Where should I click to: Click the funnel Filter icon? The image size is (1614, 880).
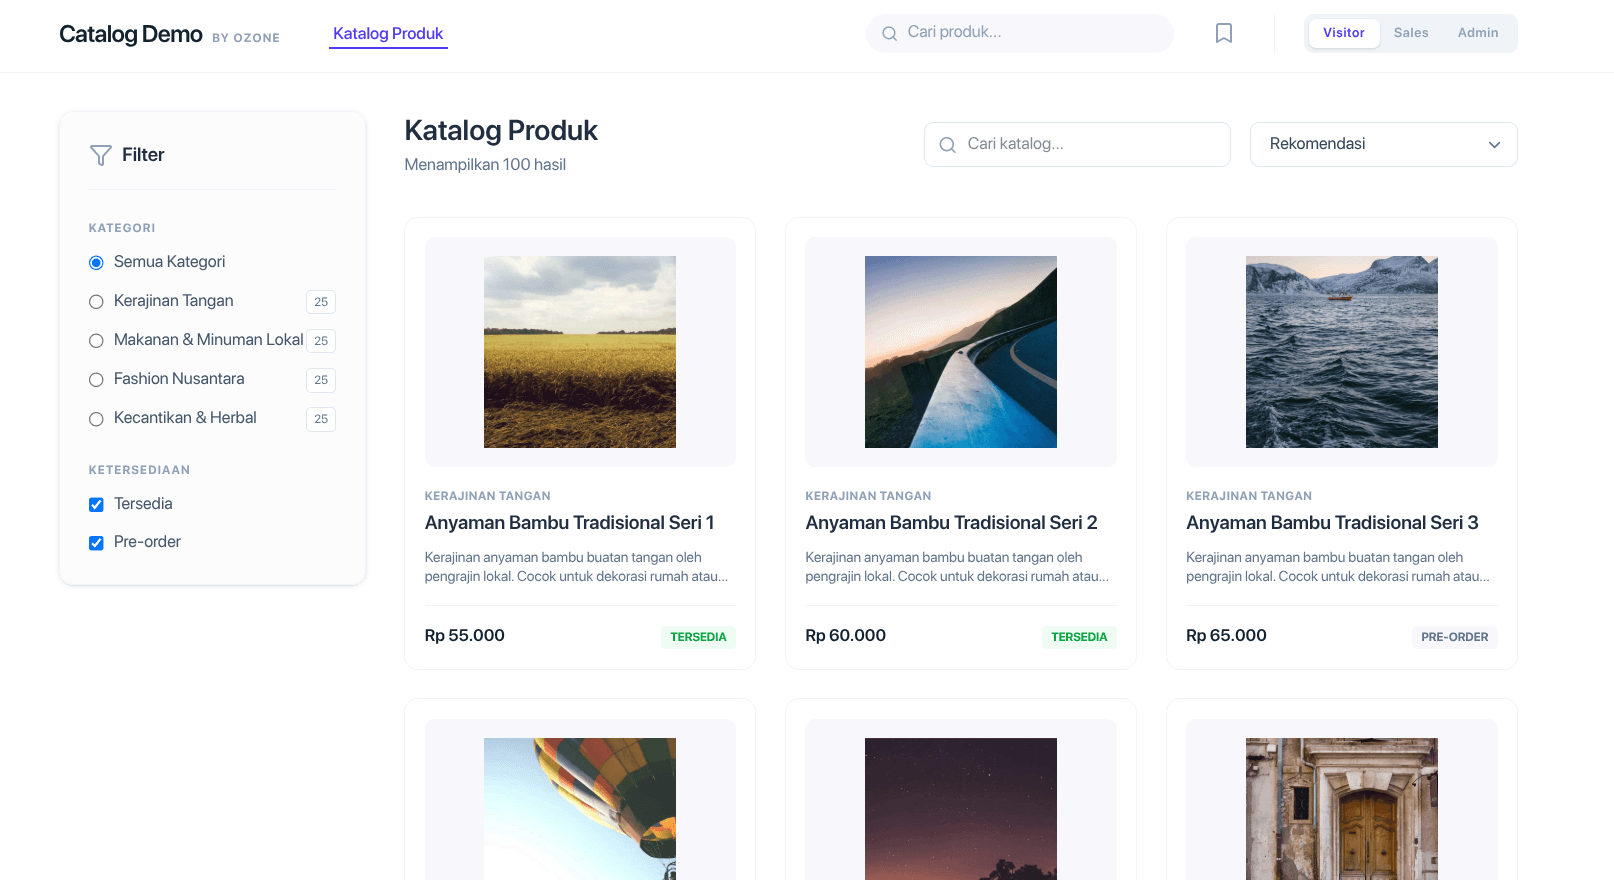click(101, 155)
